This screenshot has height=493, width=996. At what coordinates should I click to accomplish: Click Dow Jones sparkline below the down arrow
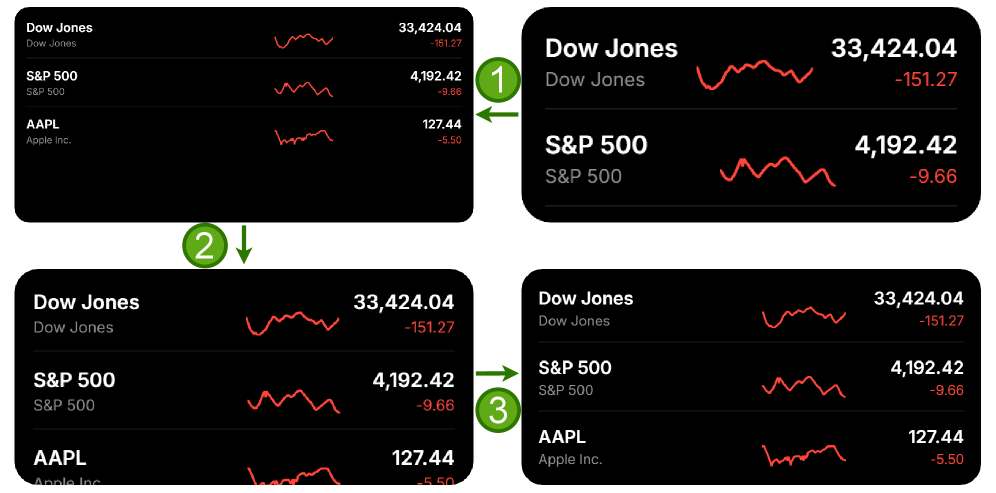click(x=292, y=322)
